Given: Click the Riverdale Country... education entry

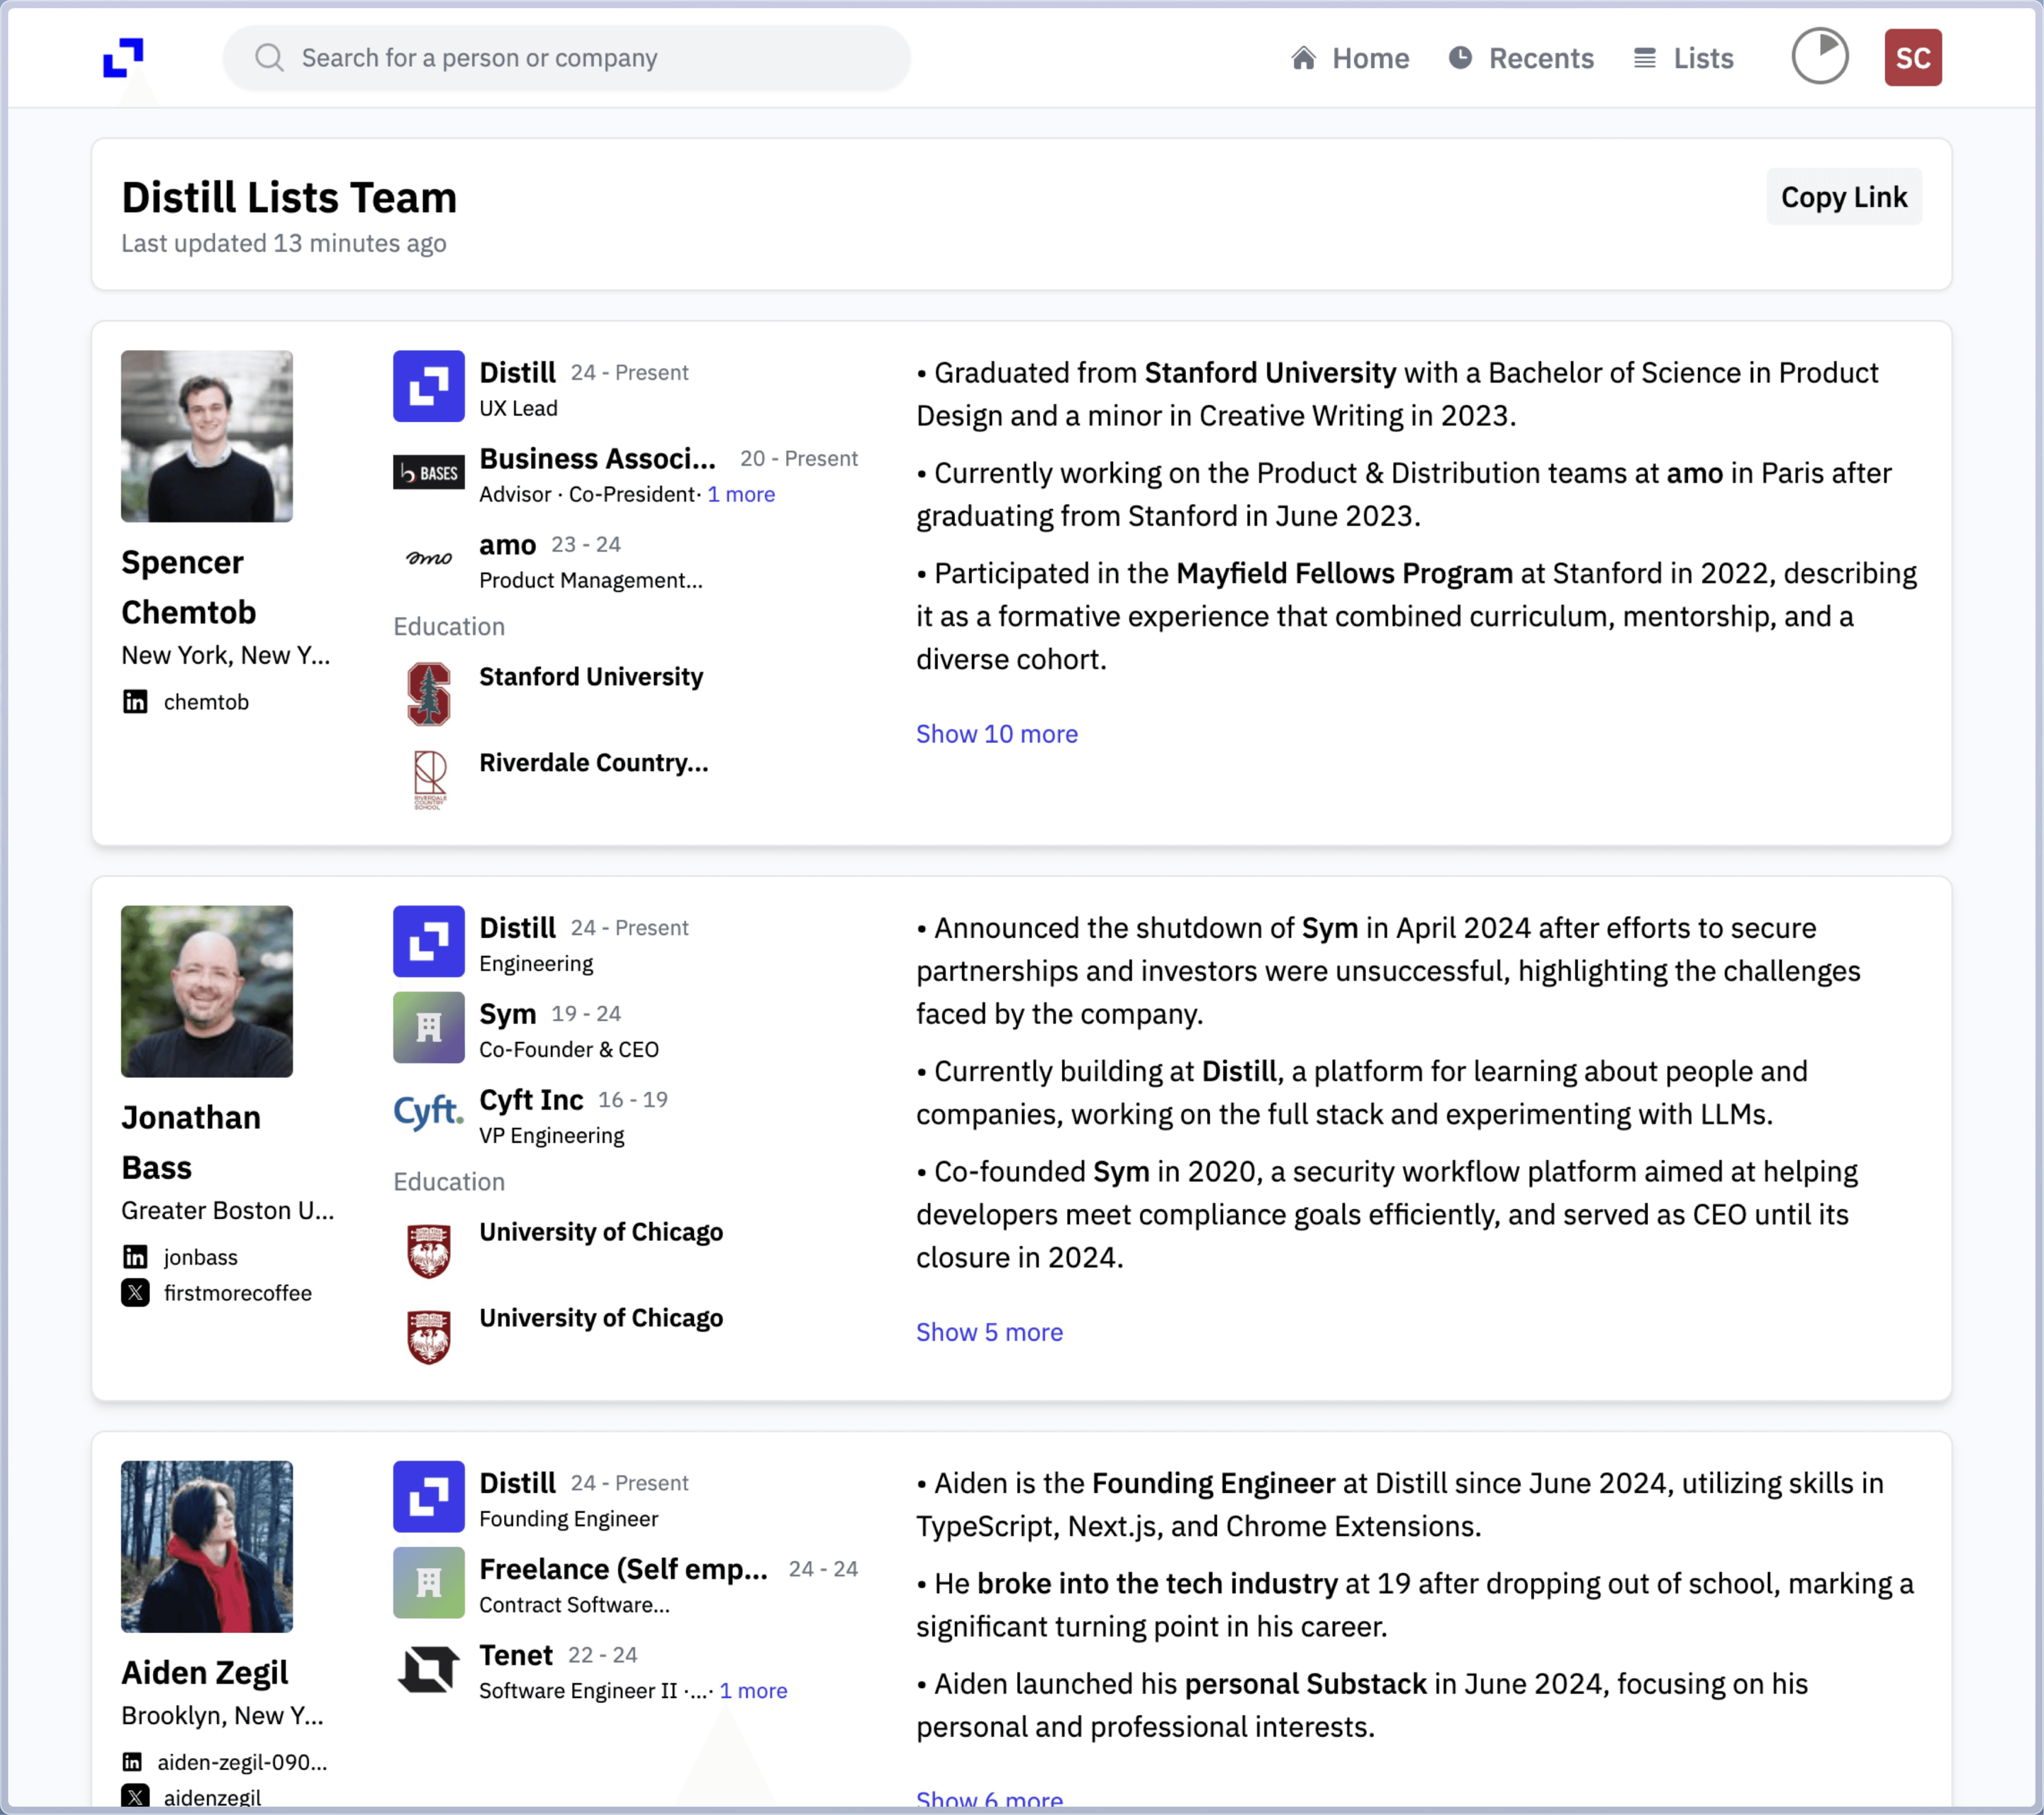Looking at the screenshot, I should tap(594, 763).
